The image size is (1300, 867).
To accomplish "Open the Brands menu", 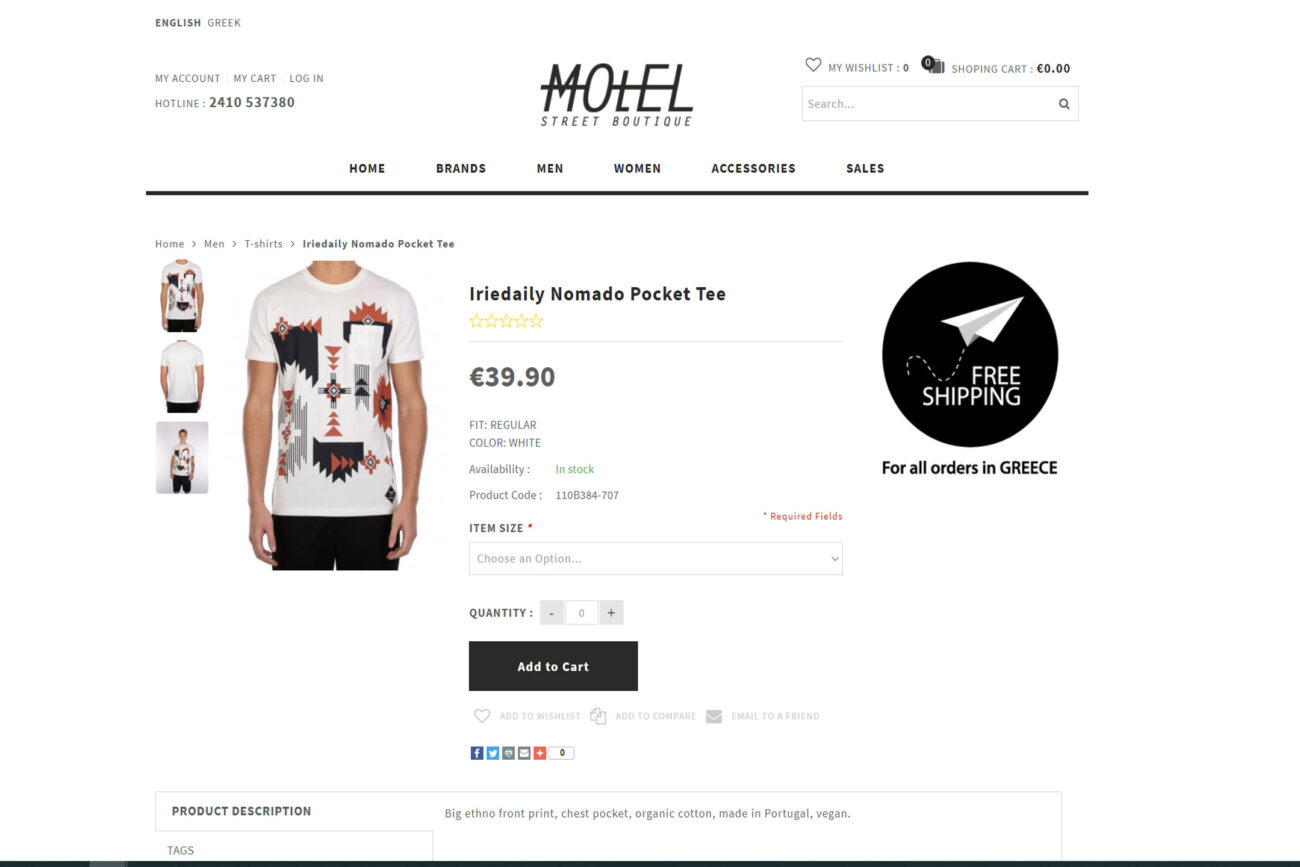I will (461, 168).
